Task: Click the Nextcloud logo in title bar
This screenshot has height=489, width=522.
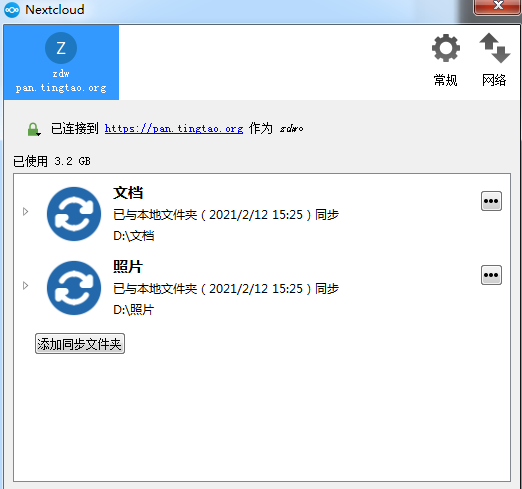Action: click(12, 10)
